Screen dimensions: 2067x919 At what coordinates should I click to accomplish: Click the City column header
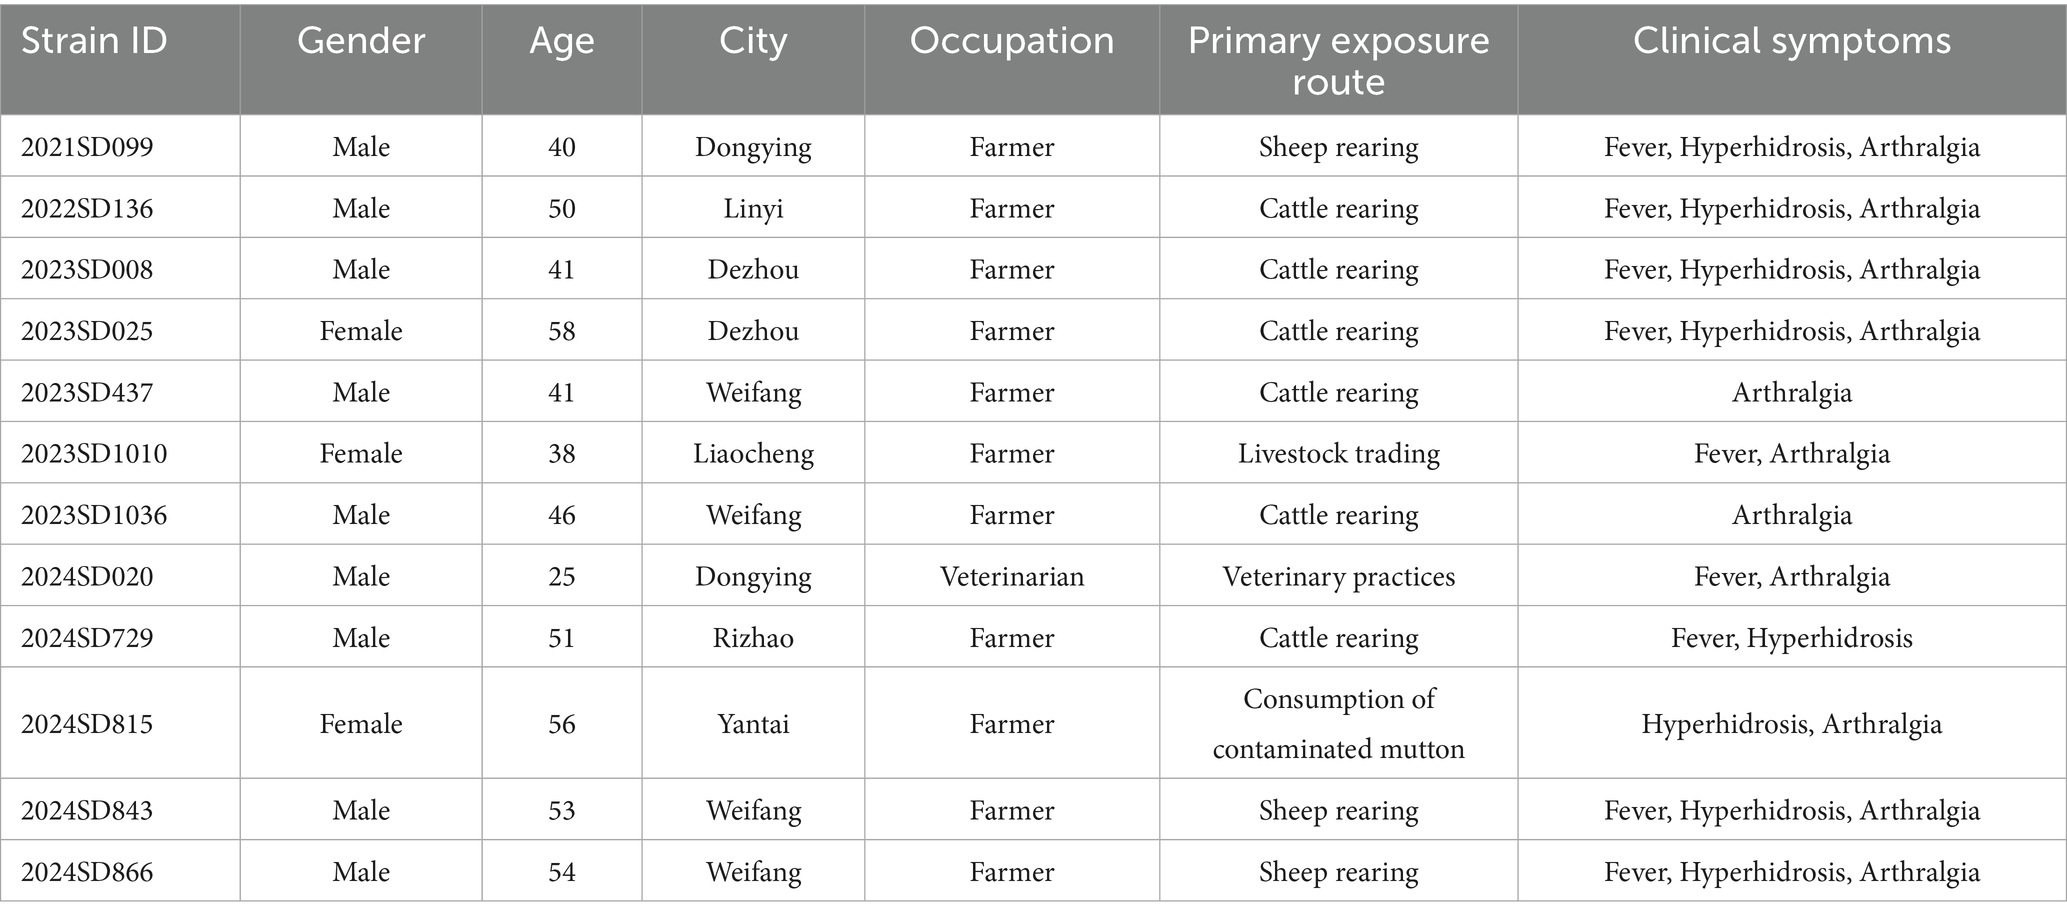coord(753,42)
